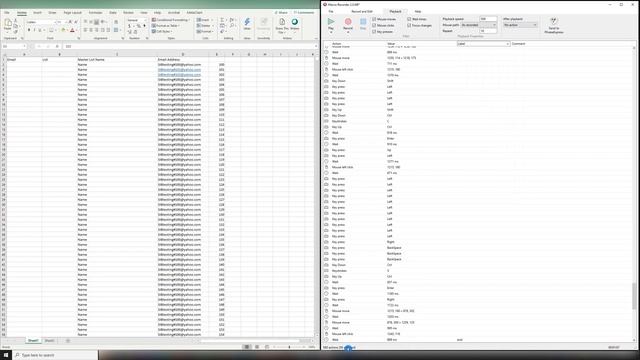Screen dimensions: 640x360
Task: Click the Delete cells button in Excel
Action: pyautogui.click(x=204, y=26)
